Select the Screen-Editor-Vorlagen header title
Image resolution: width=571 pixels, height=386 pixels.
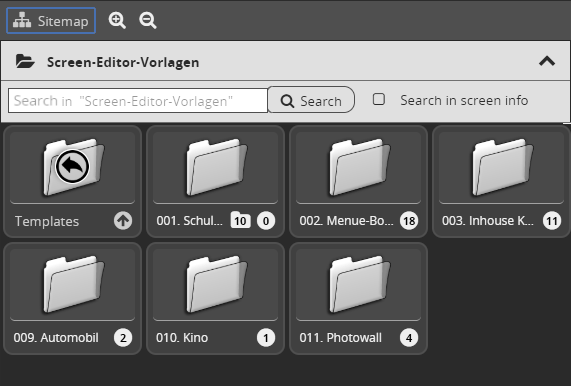coord(123,62)
